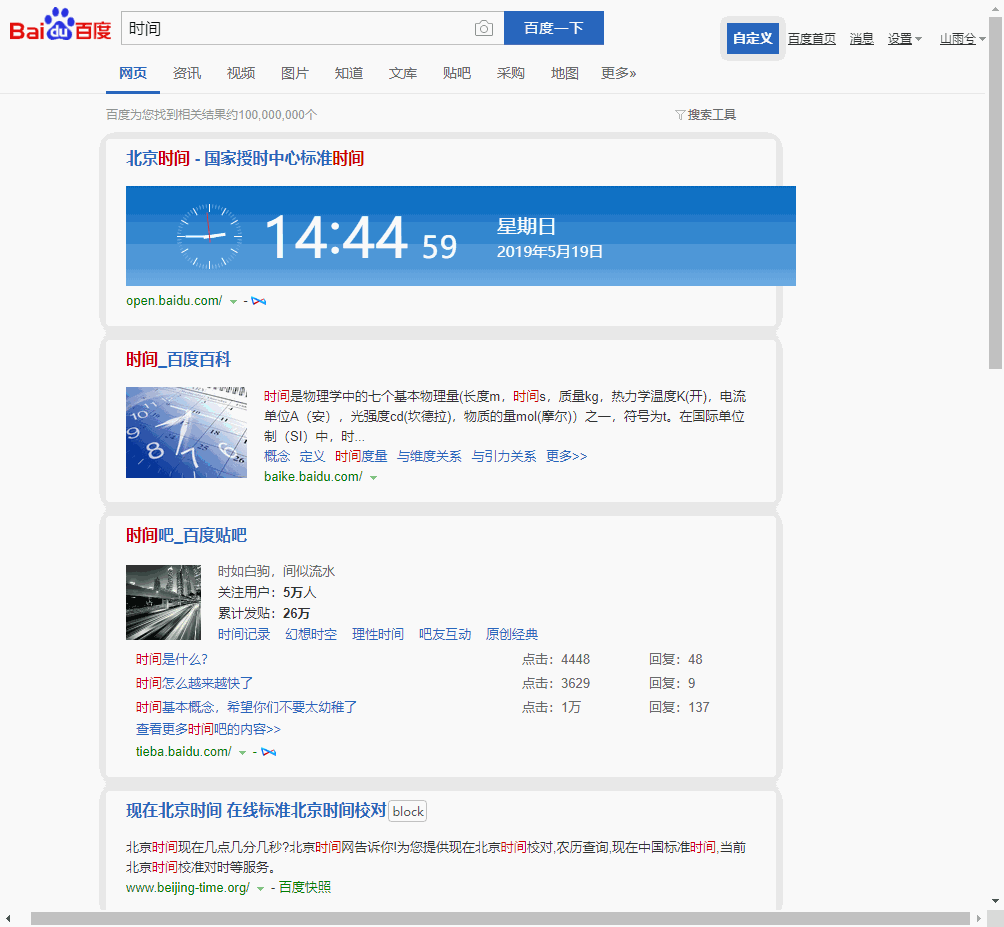Click the 14:44 digital time display
This screenshot has height=927, width=1004.
[x=337, y=237]
